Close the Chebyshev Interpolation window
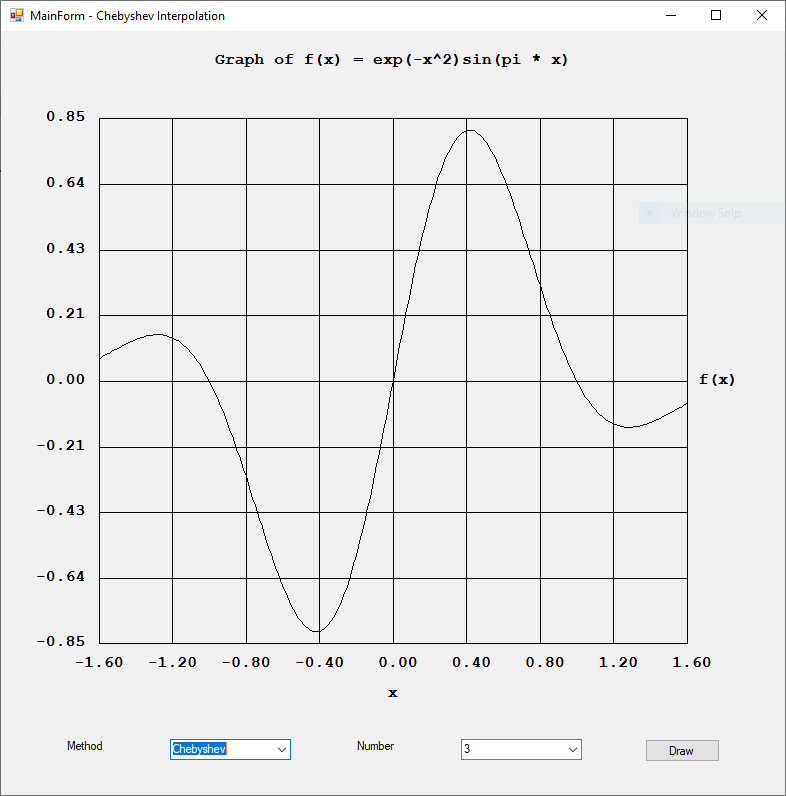 coord(762,16)
